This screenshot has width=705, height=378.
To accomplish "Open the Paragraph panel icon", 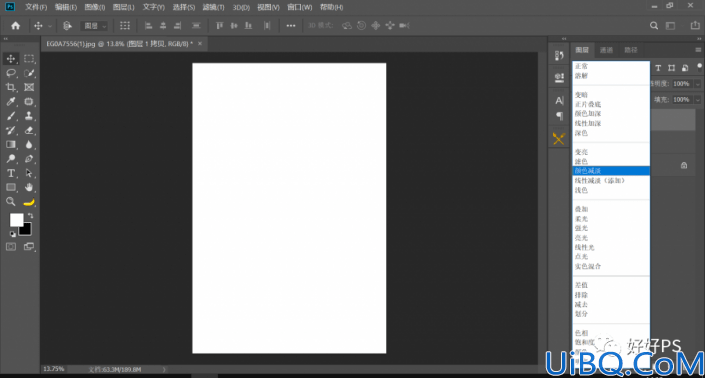I will point(559,116).
